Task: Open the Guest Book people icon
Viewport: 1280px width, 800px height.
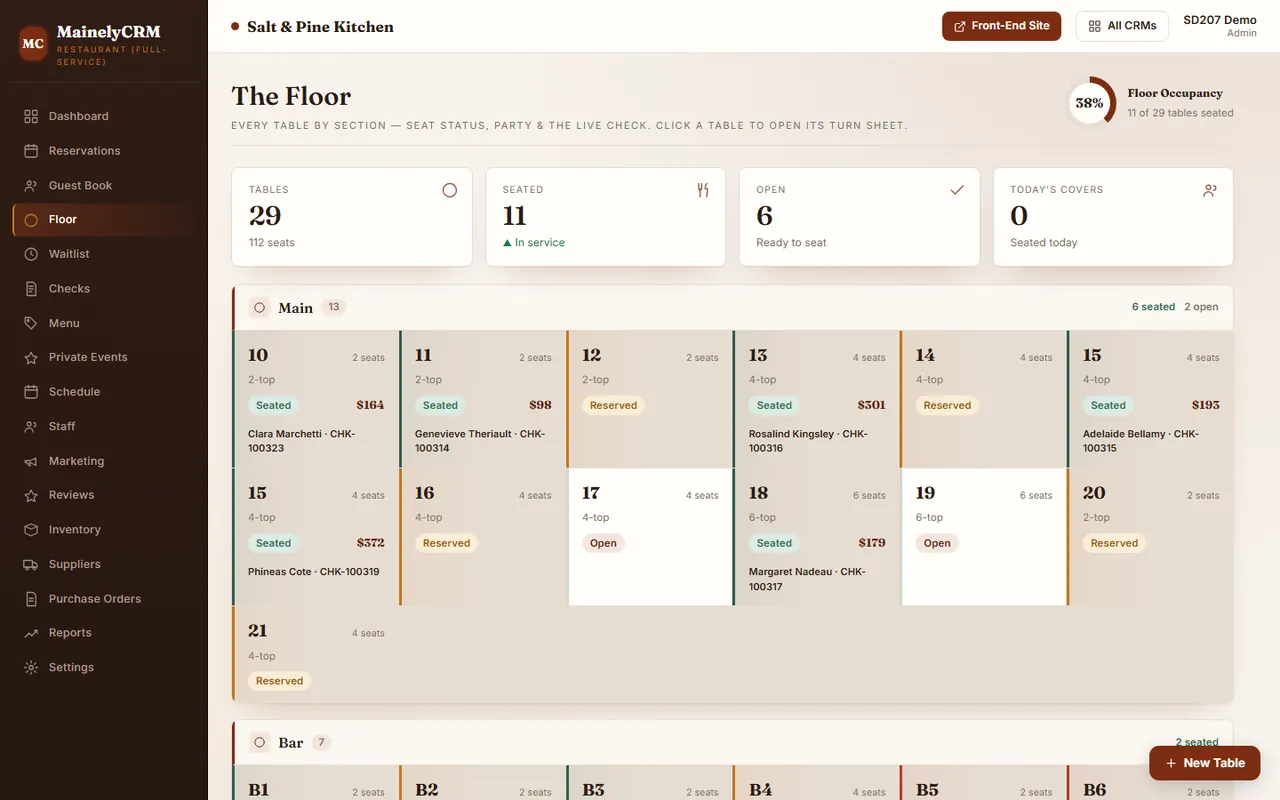Action: [x=31, y=185]
